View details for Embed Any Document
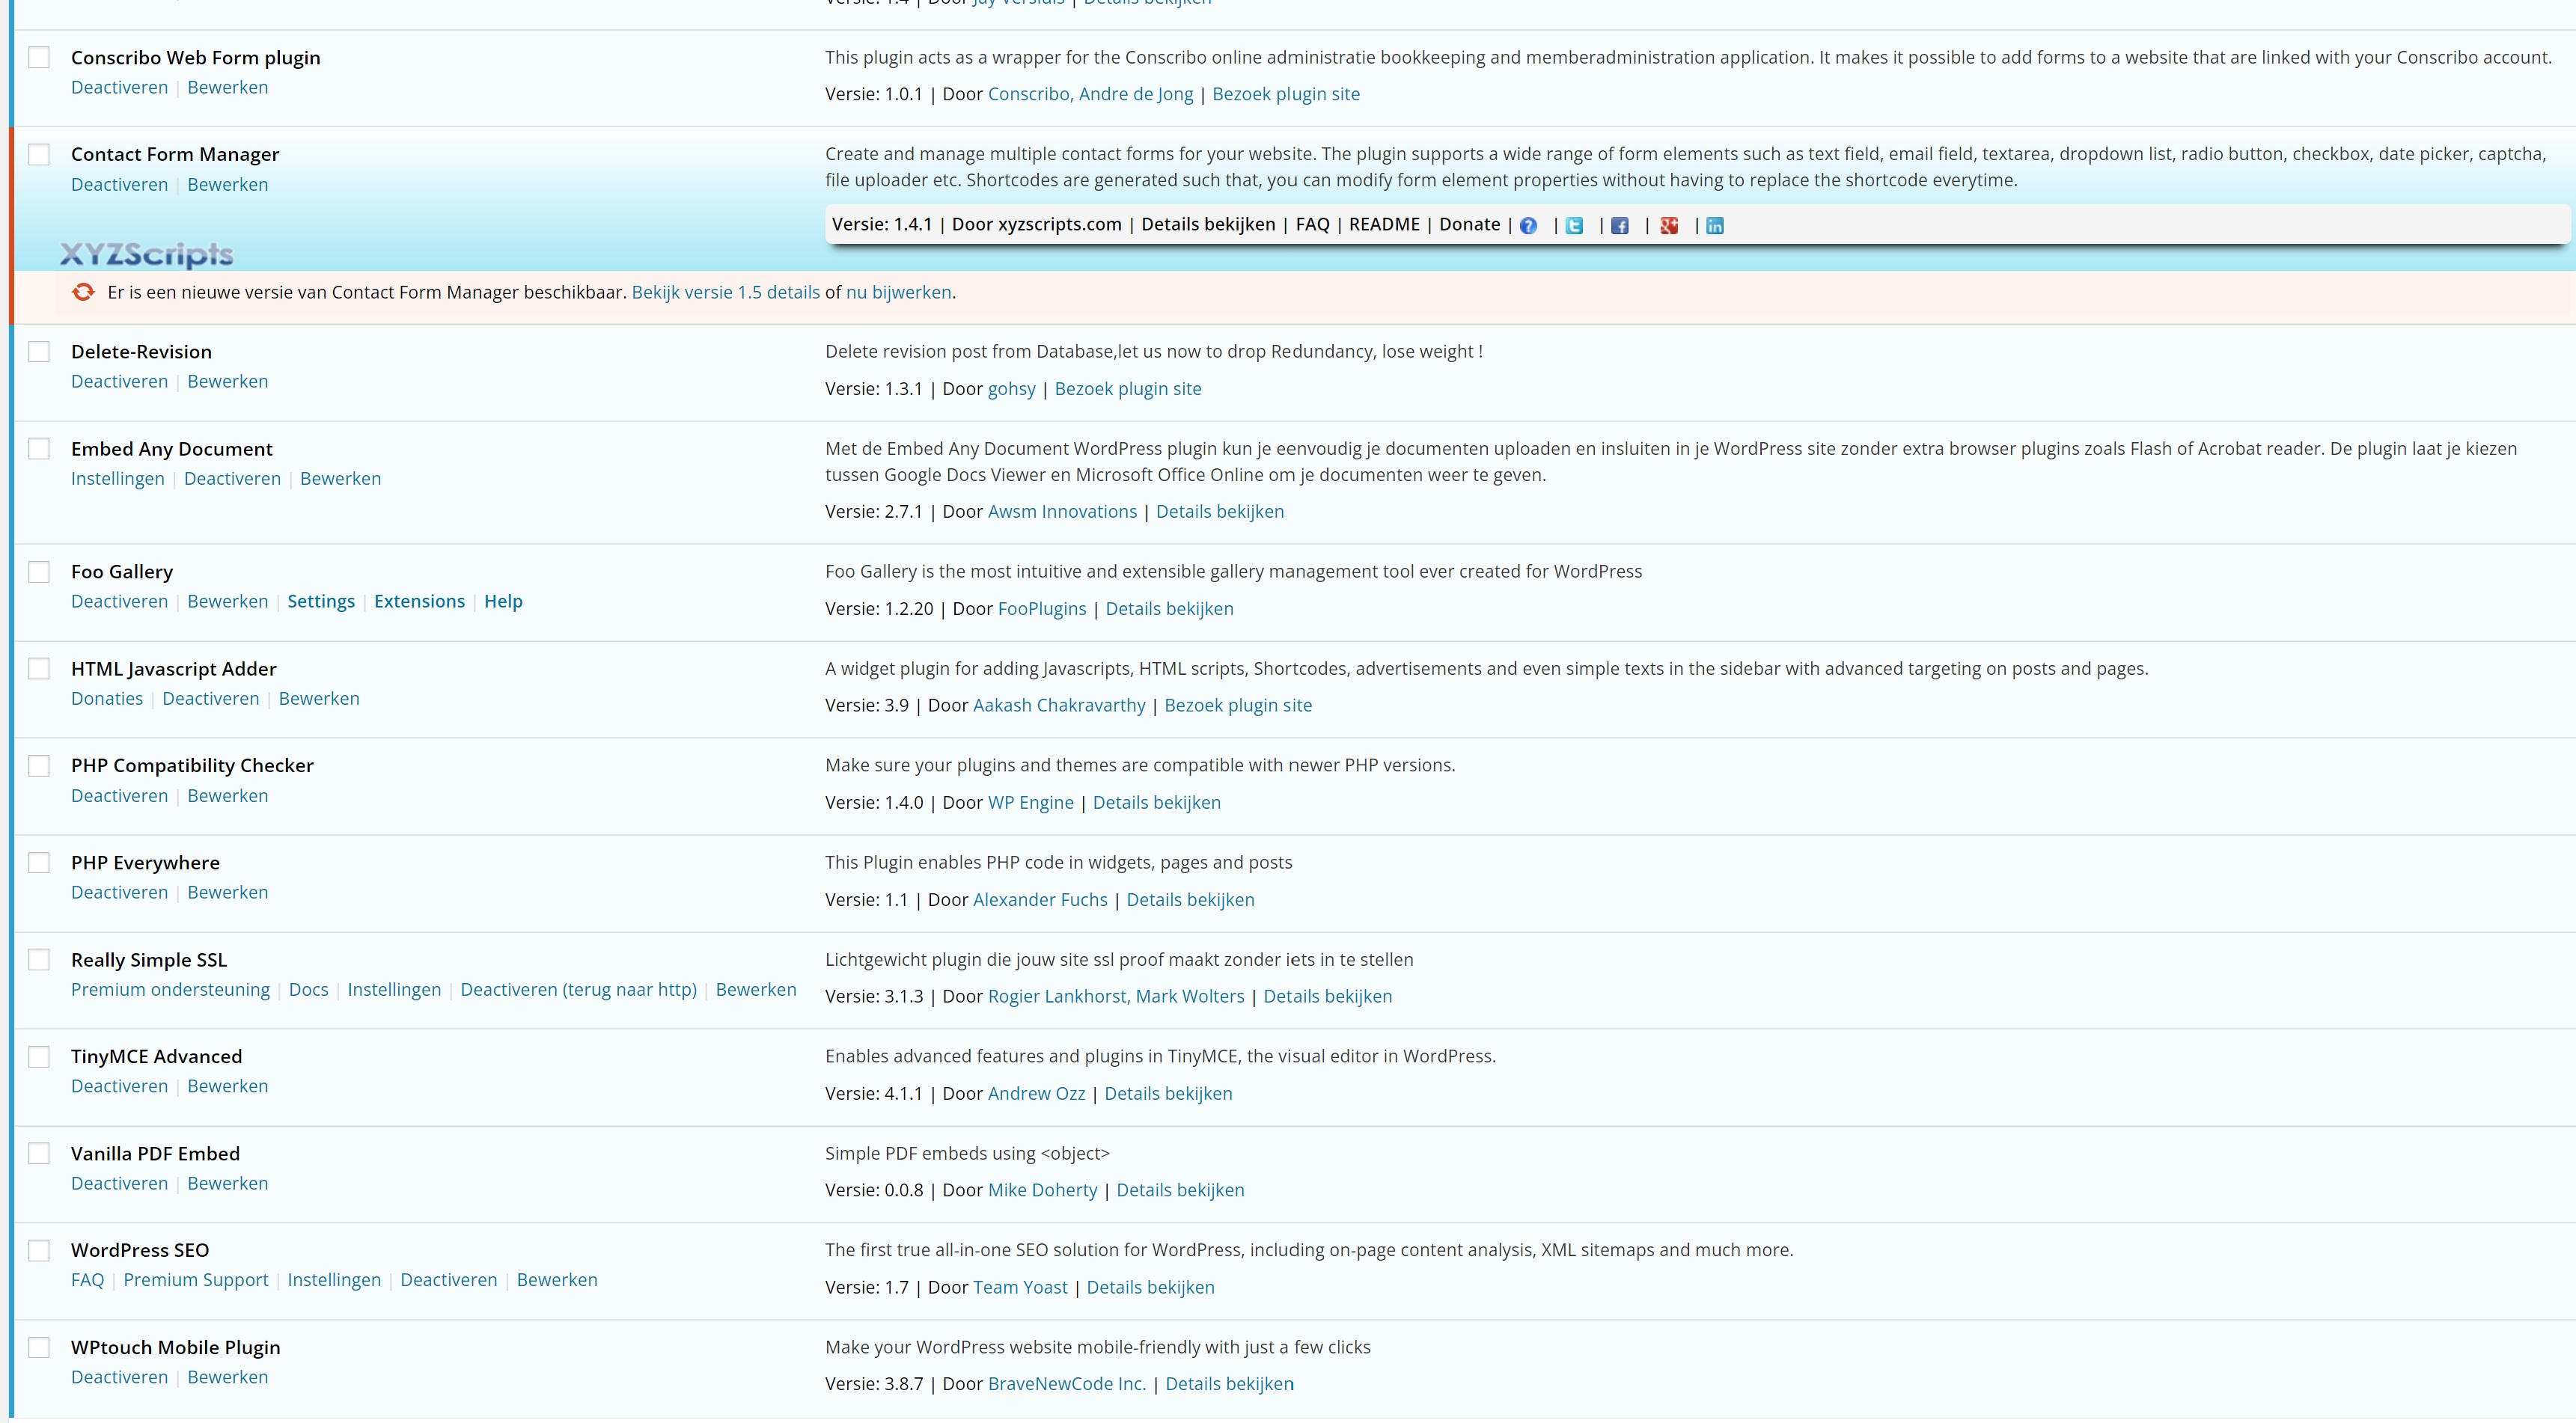This screenshot has height=1423, width=2576. [1220, 512]
